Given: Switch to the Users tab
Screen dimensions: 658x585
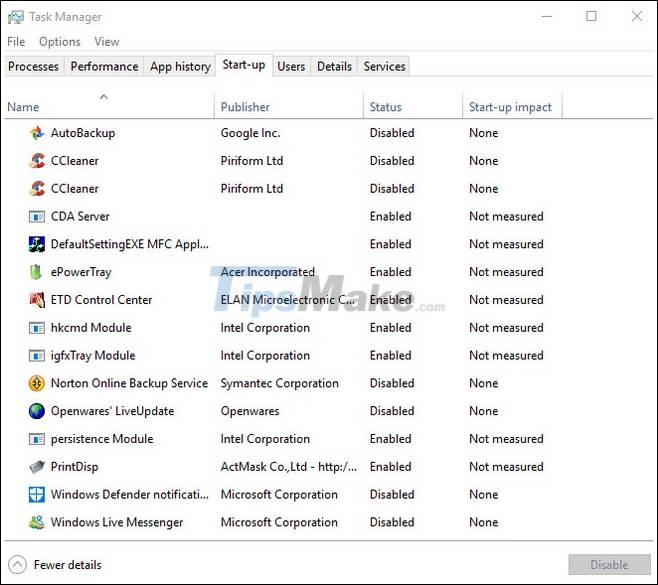Looking at the screenshot, I should point(291,66).
